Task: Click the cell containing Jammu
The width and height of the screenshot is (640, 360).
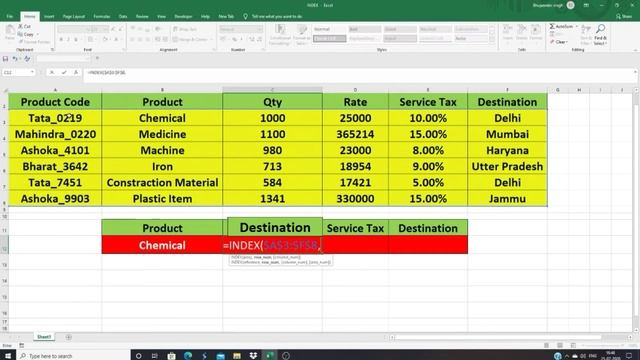Action: point(507,199)
